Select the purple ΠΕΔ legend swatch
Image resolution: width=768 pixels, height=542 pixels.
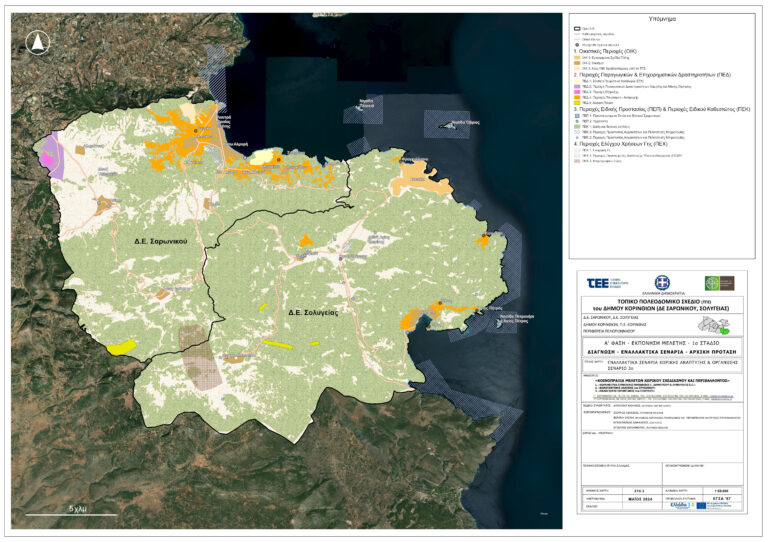coord(577,86)
